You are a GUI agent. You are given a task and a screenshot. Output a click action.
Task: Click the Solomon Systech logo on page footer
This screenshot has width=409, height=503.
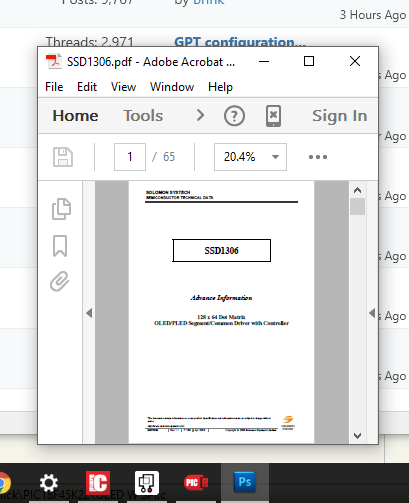point(288,422)
